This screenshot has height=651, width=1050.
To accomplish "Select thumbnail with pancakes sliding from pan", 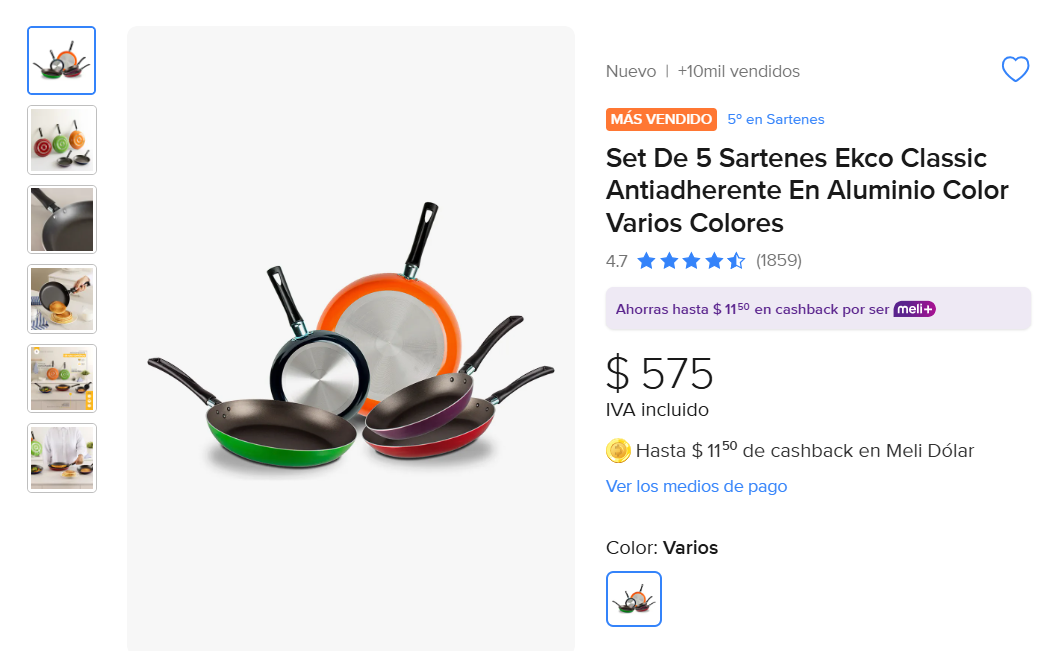I will [62, 299].
